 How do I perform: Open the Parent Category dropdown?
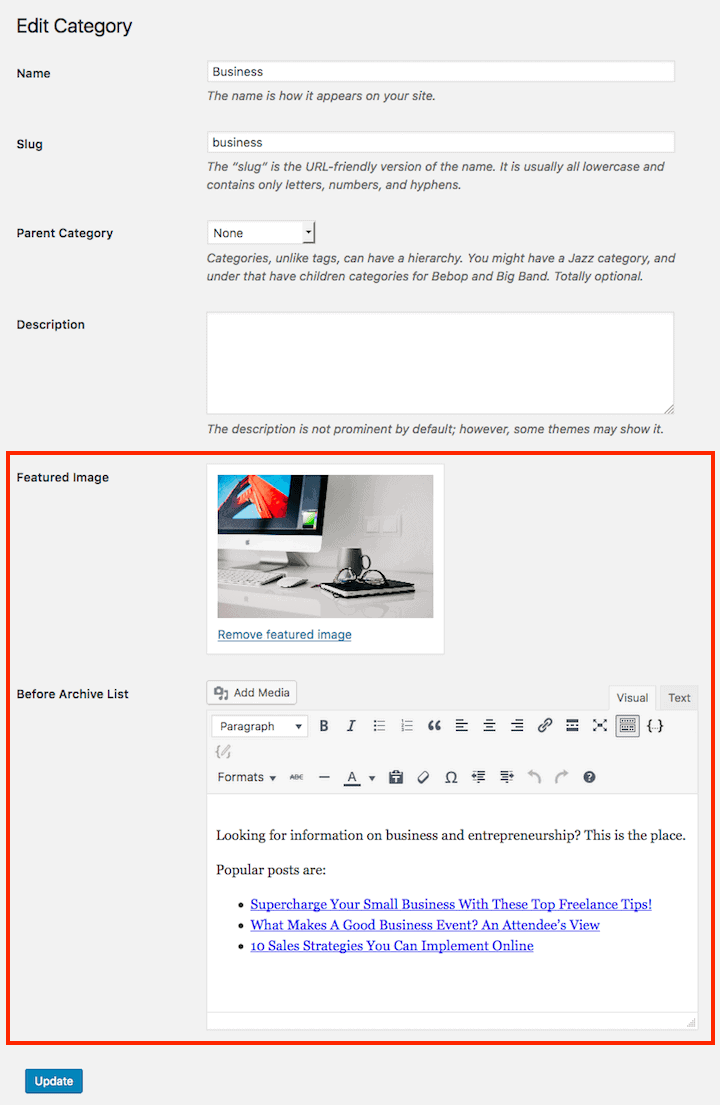click(x=261, y=233)
